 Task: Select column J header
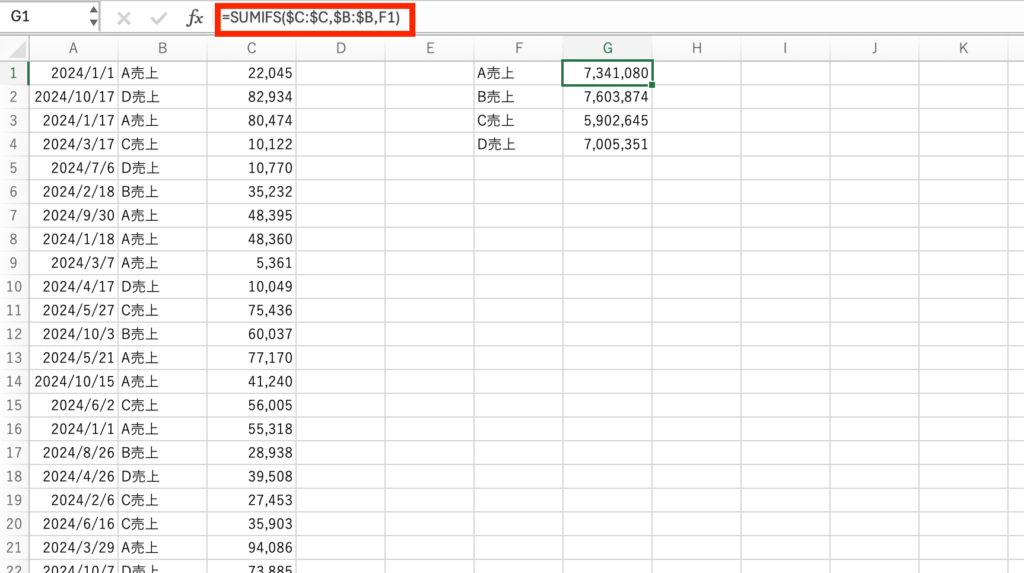pos(874,48)
